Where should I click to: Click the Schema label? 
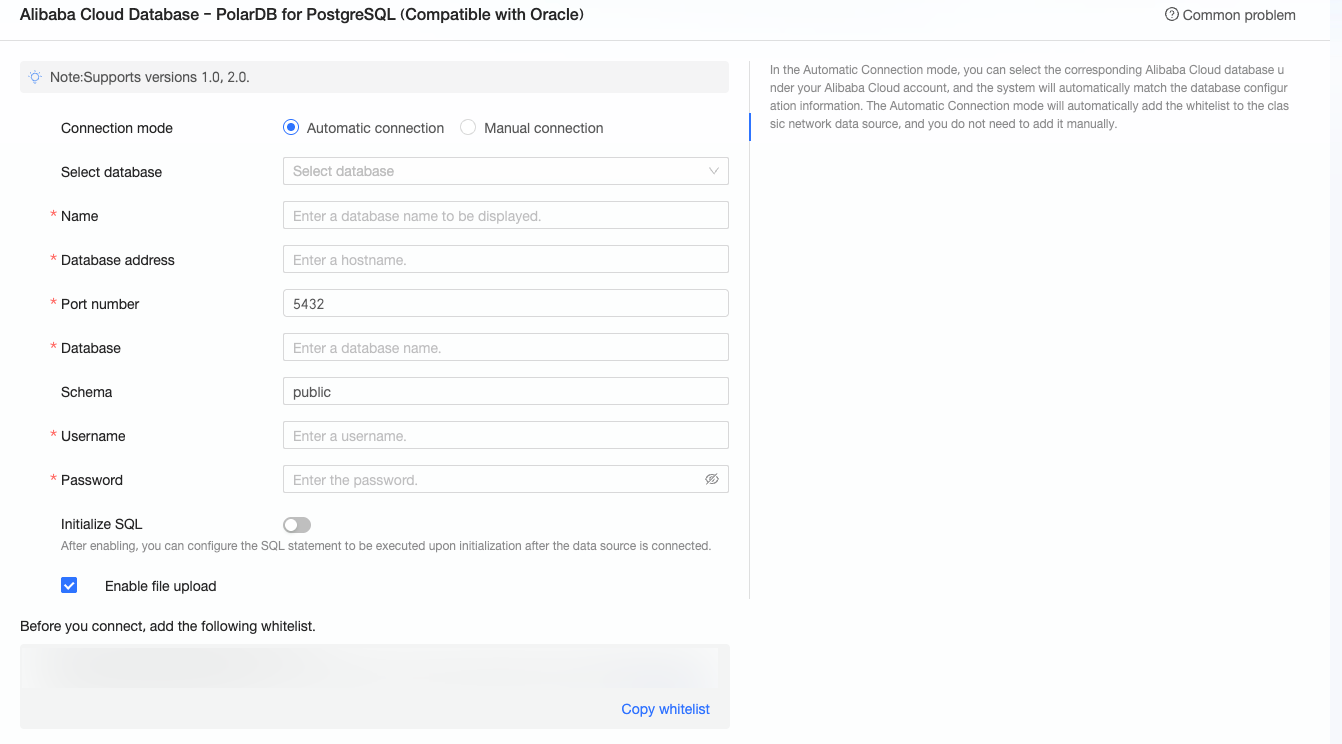[x=86, y=392]
